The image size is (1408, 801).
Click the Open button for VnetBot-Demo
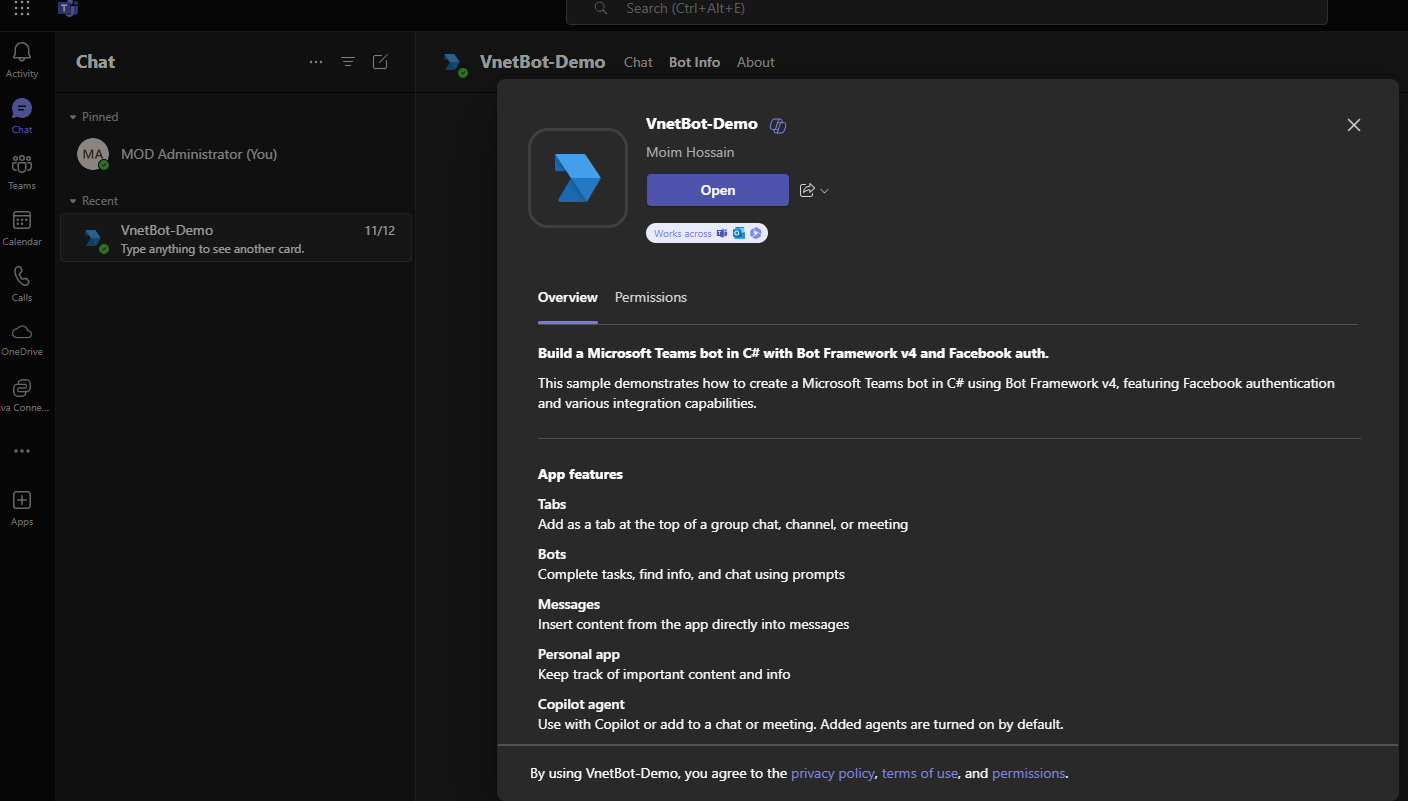[x=717, y=190]
